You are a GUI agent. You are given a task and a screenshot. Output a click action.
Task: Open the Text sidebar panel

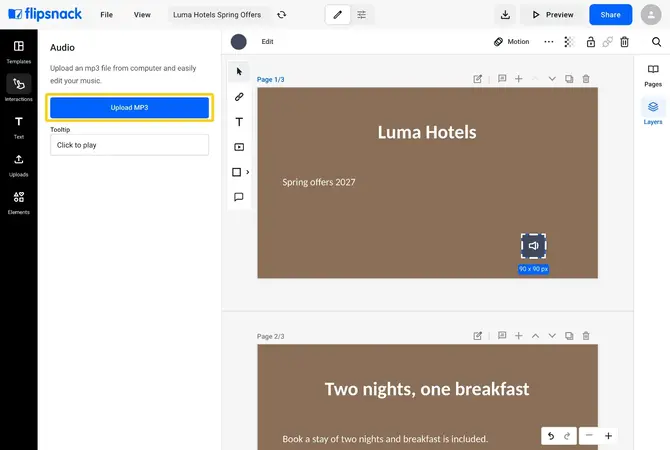coord(19,127)
